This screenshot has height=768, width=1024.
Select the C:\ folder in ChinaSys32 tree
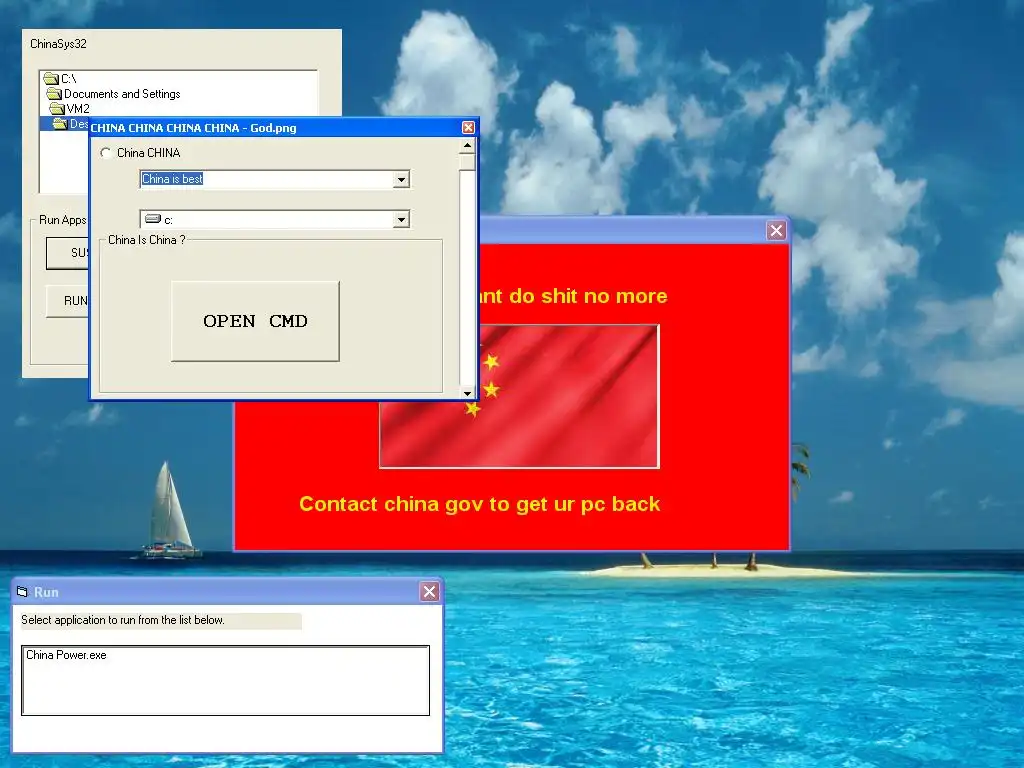point(69,79)
